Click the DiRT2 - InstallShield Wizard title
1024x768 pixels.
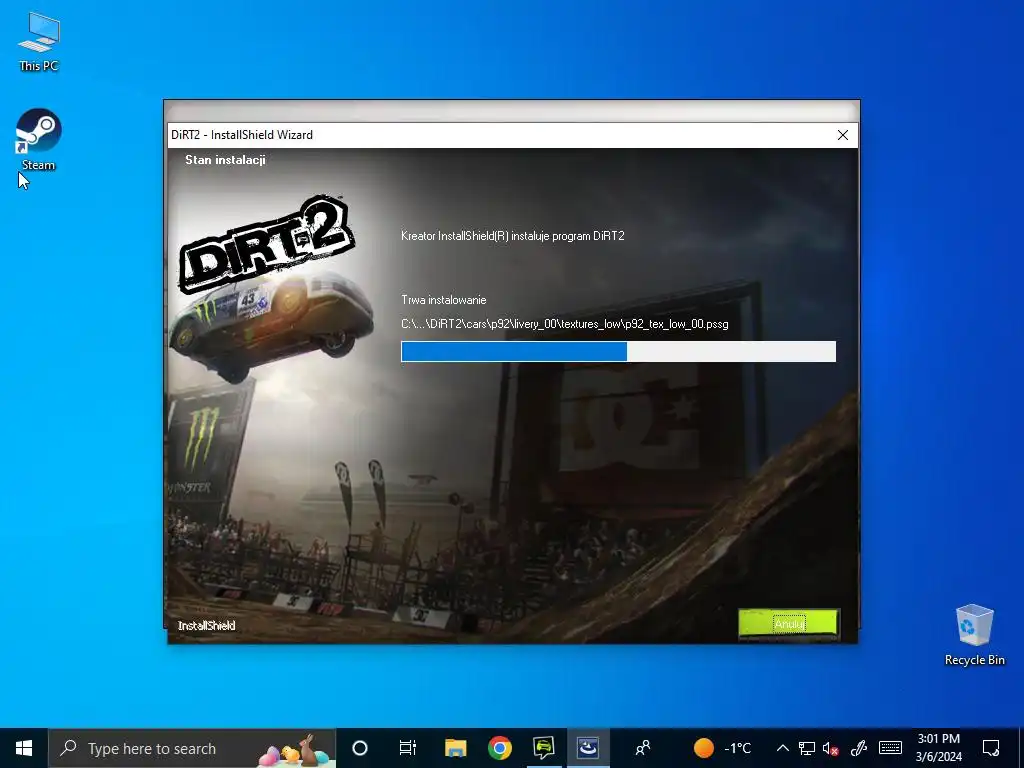pos(242,135)
